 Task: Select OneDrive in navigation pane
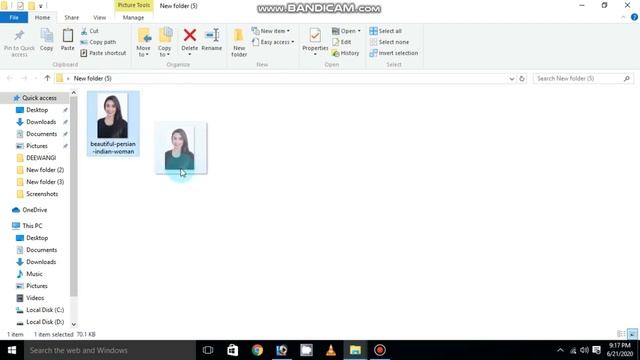click(x=34, y=210)
